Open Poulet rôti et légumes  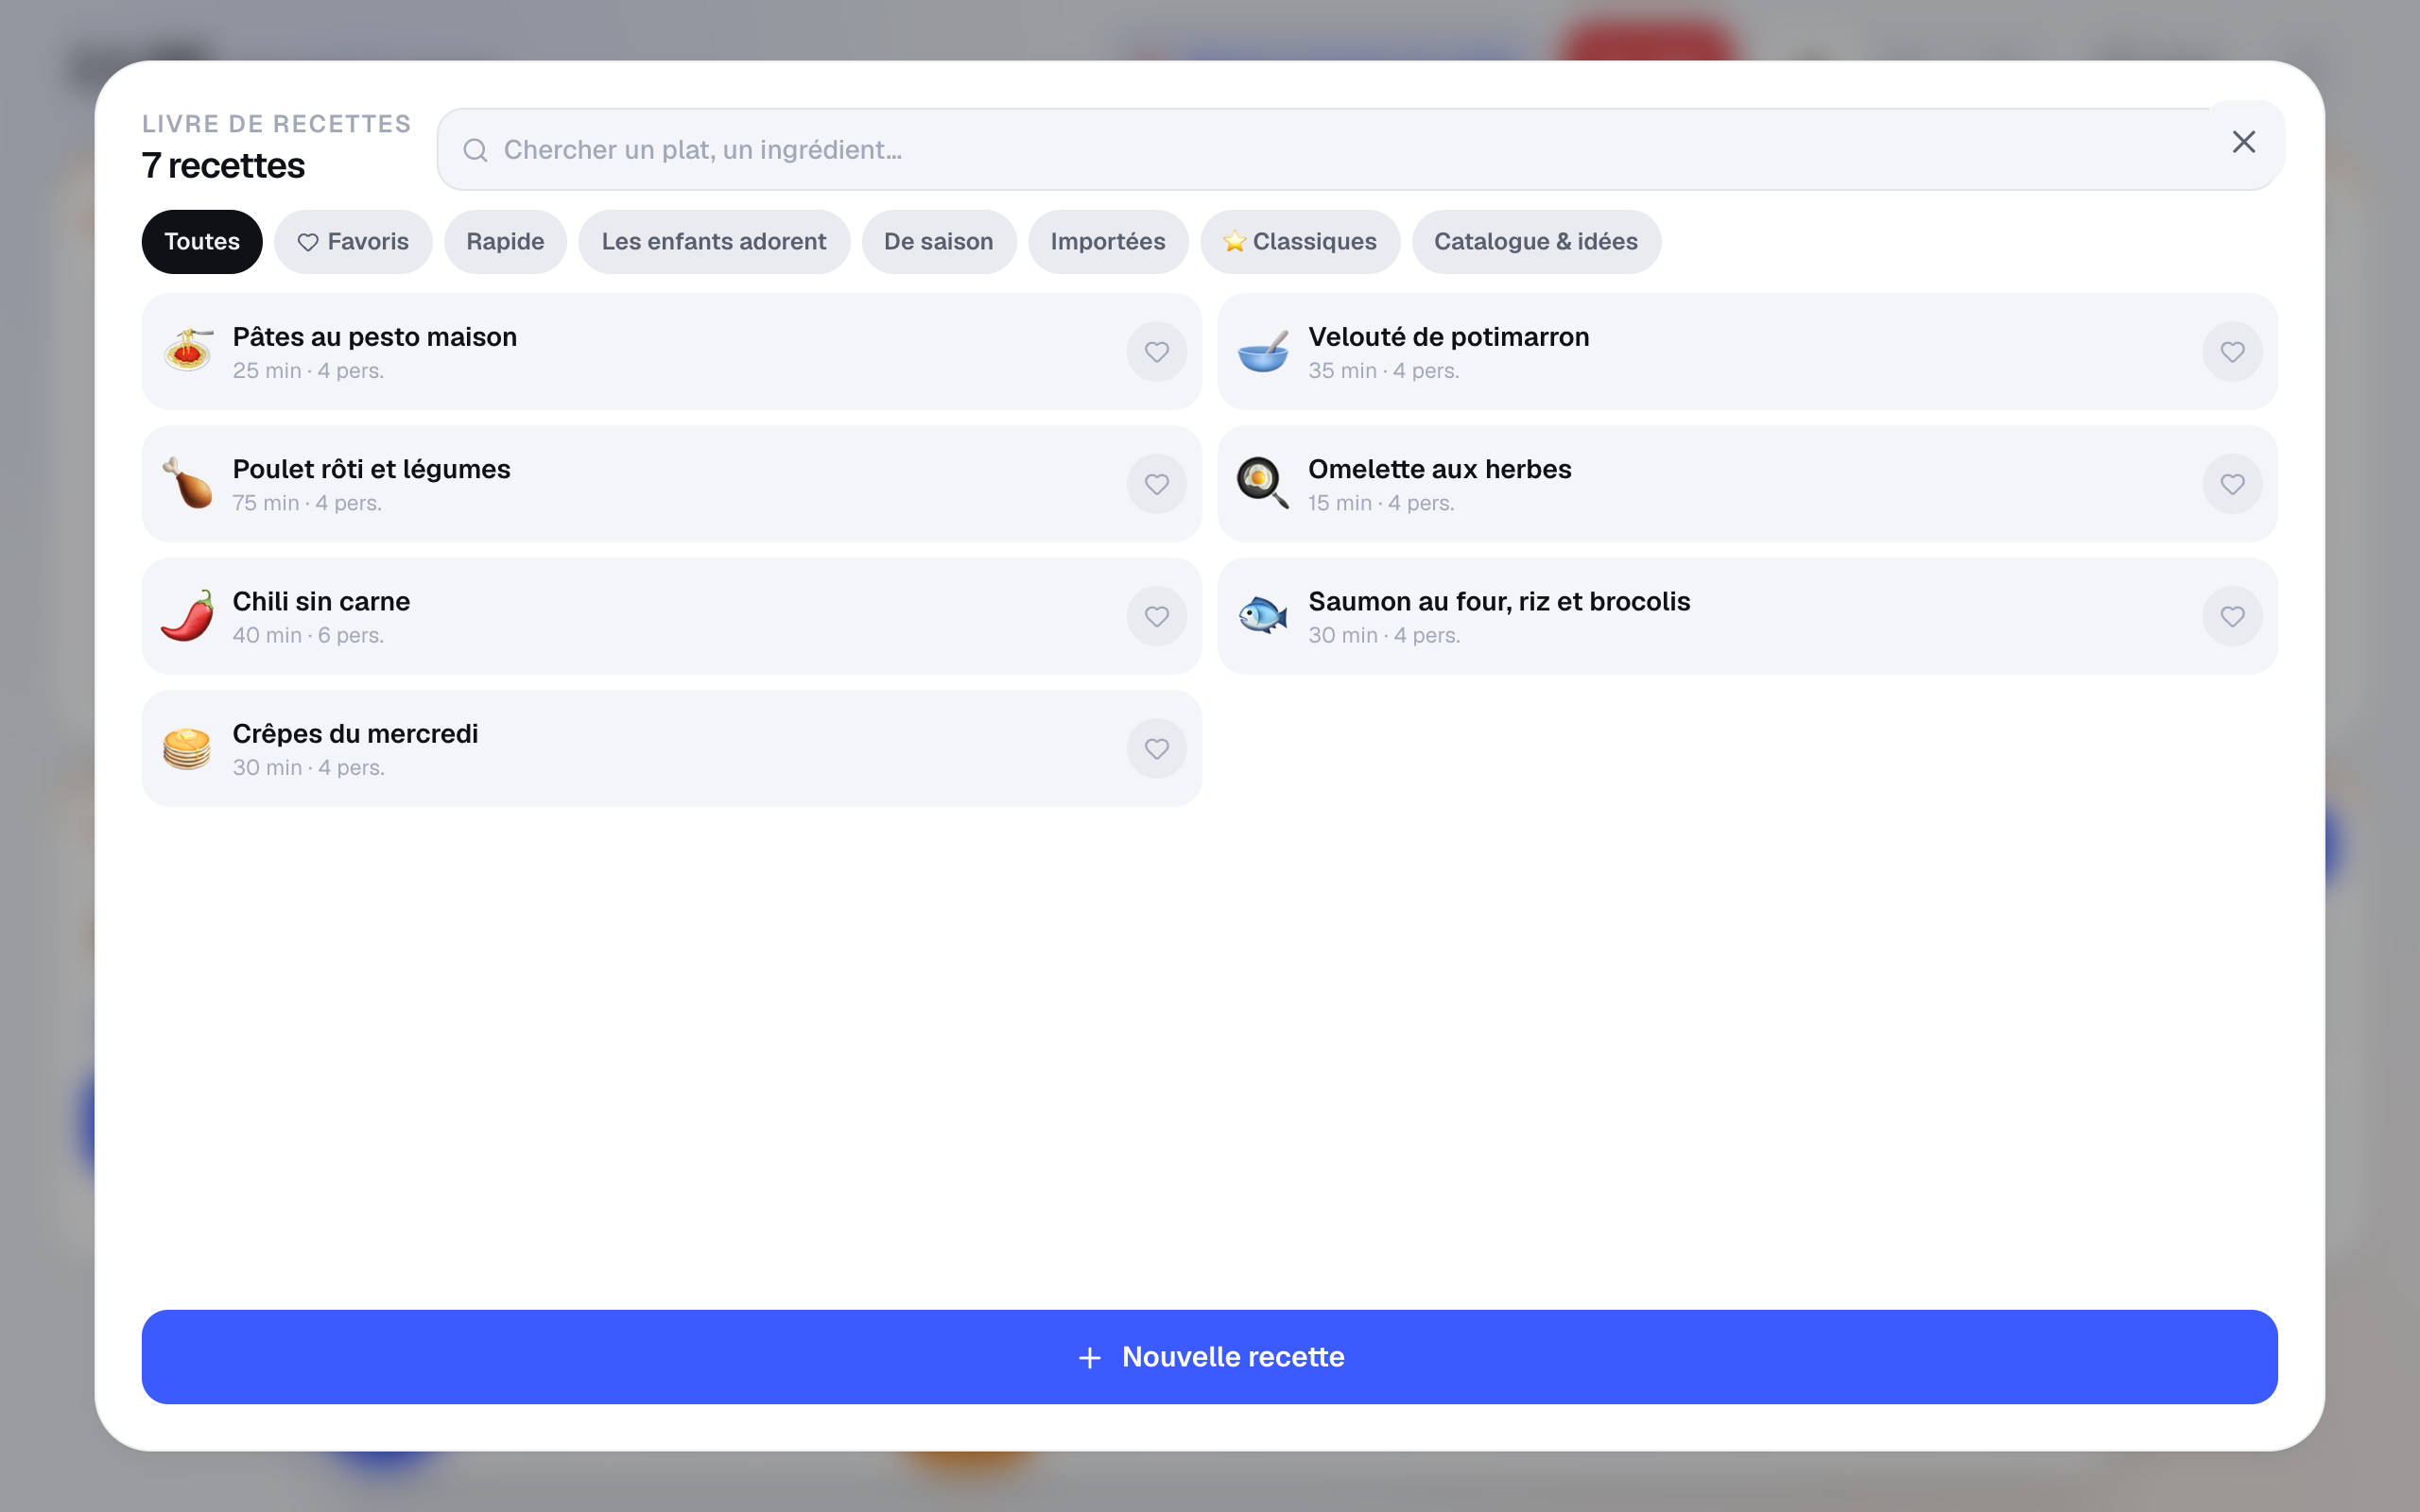tap(672, 484)
